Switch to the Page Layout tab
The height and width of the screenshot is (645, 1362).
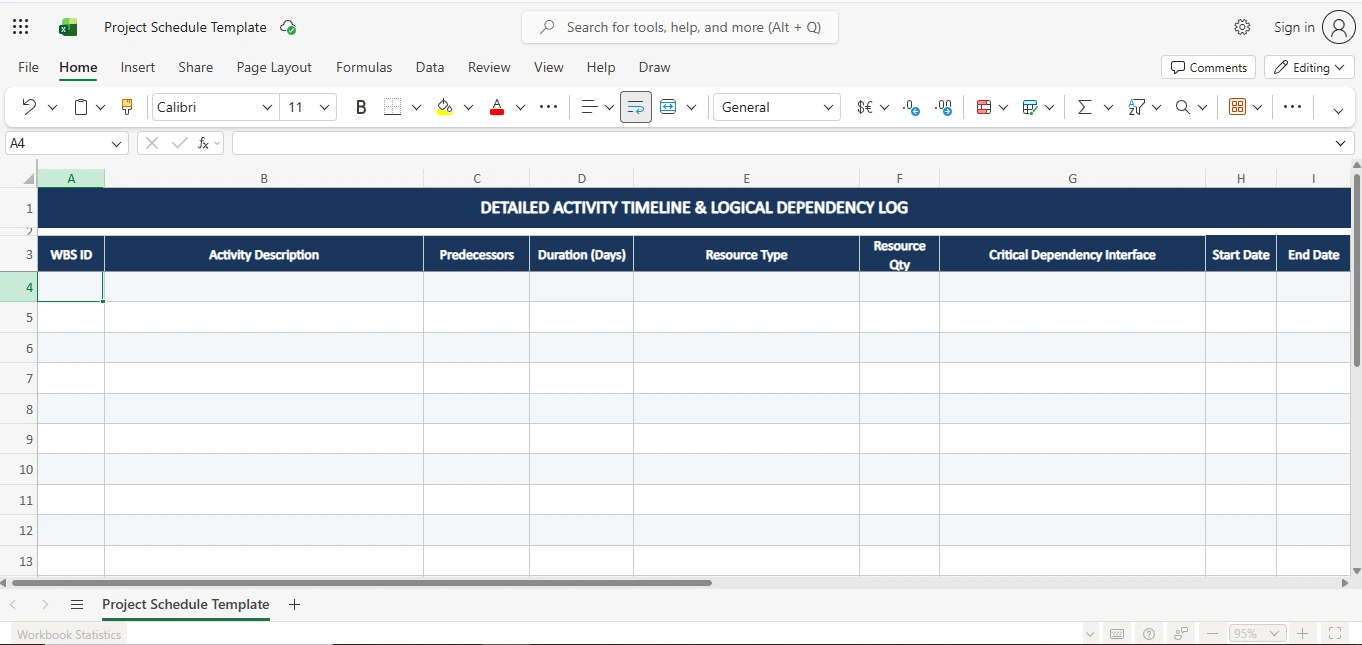click(274, 67)
